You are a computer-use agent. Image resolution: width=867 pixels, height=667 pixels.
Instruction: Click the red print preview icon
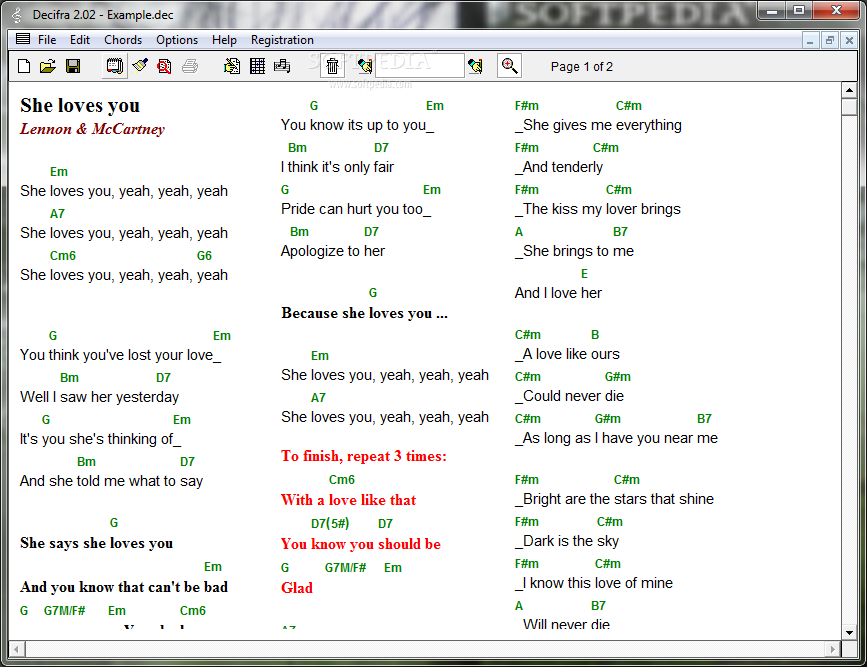(164, 66)
